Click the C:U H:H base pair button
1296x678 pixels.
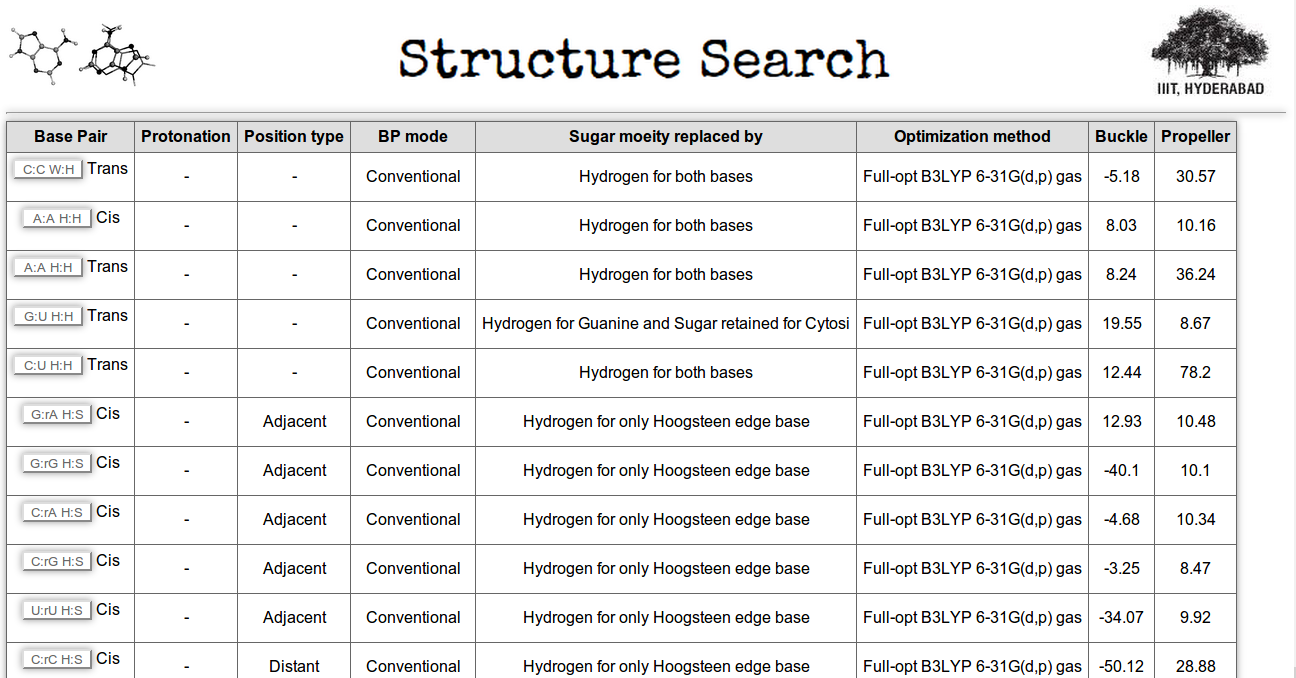click(48, 365)
